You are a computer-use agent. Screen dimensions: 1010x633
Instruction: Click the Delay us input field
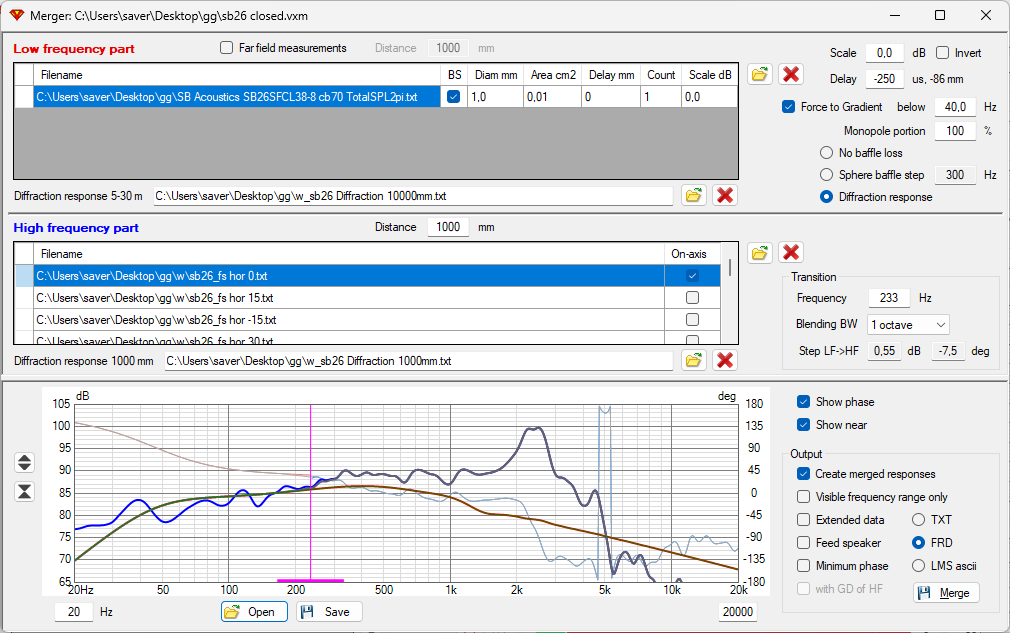pyautogui.click(x=885, y=79)
